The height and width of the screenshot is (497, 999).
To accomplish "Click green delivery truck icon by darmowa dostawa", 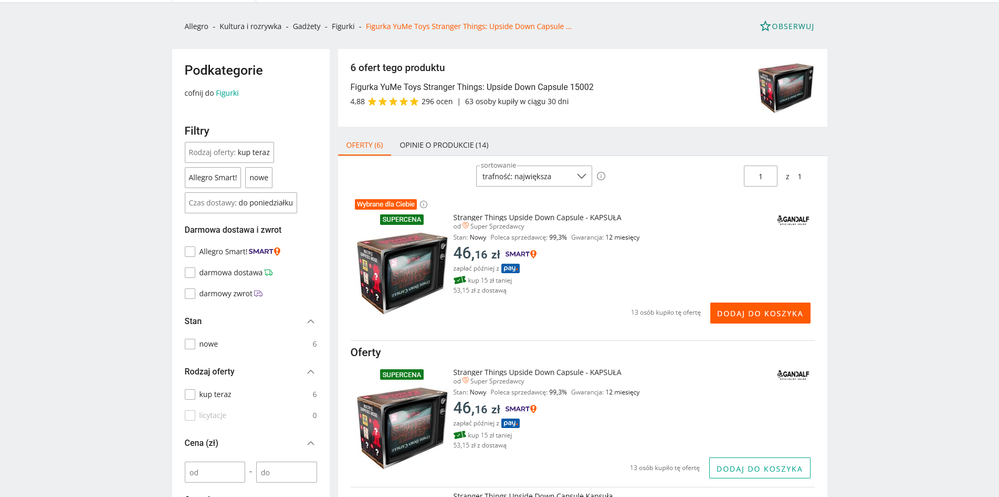I will click(268, 272).
